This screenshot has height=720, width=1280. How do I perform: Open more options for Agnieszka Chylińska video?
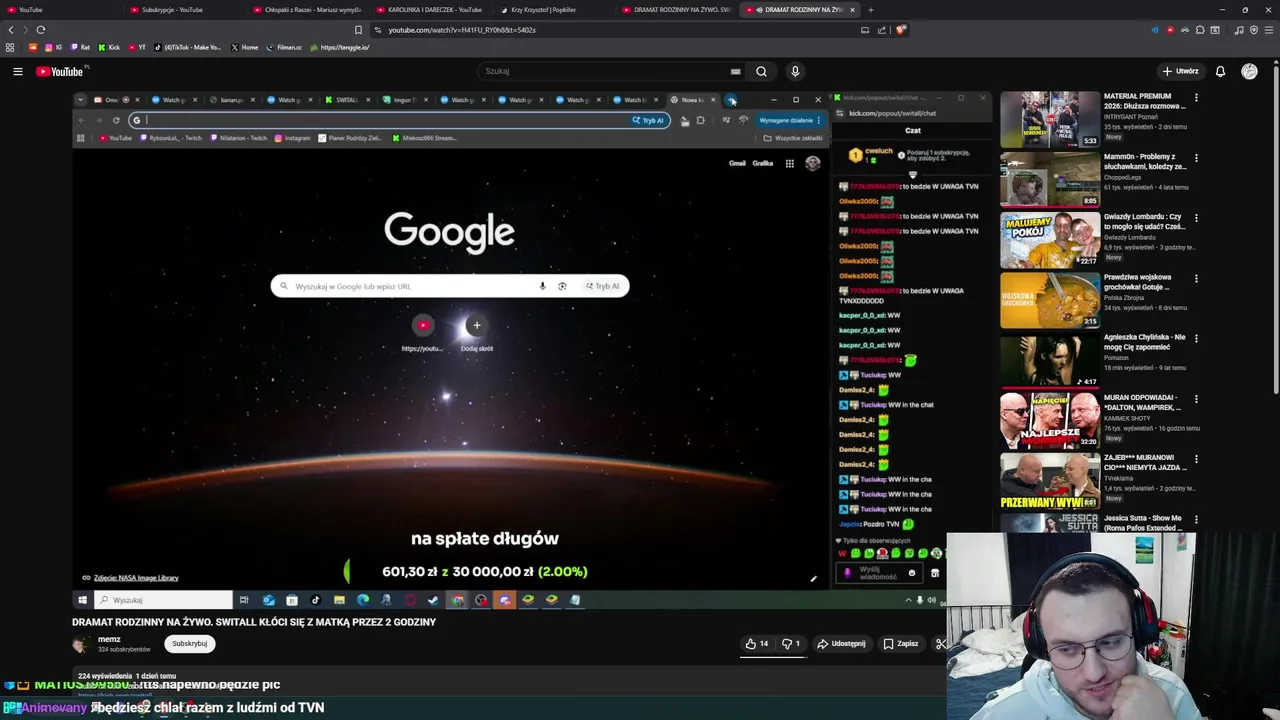coord(1196,338)
